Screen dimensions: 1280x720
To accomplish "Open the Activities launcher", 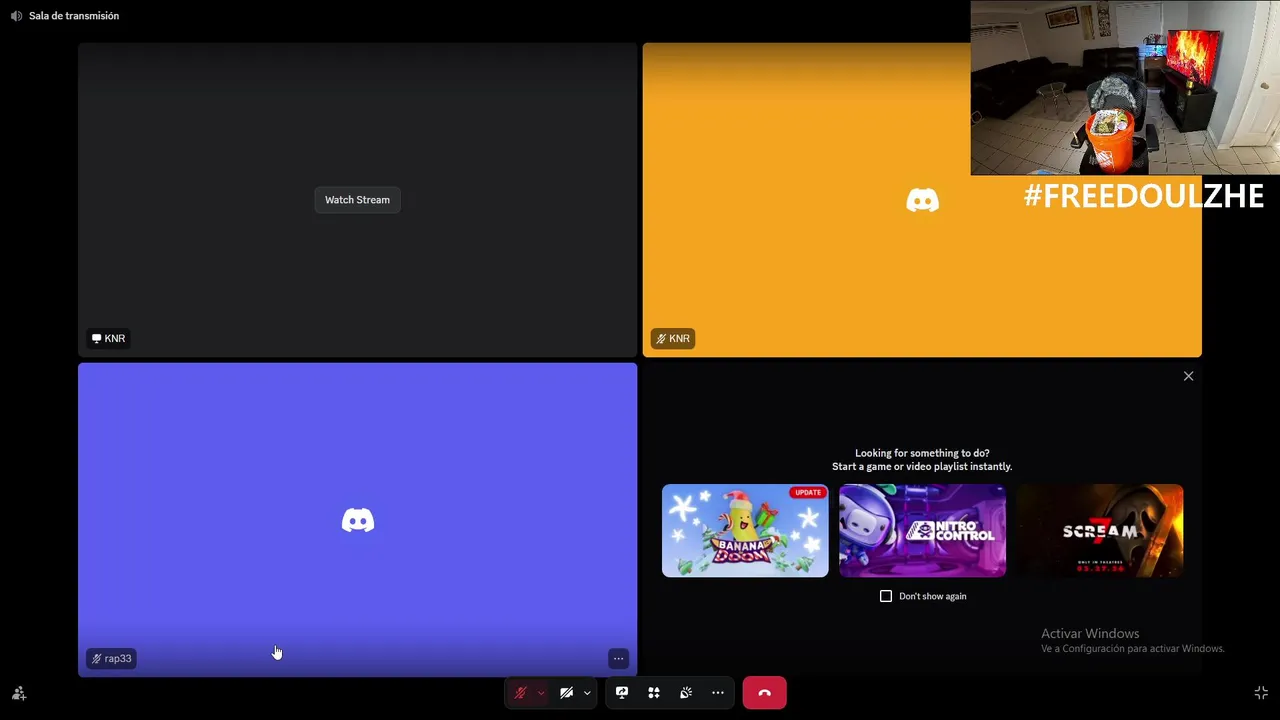I will point(654,693).
